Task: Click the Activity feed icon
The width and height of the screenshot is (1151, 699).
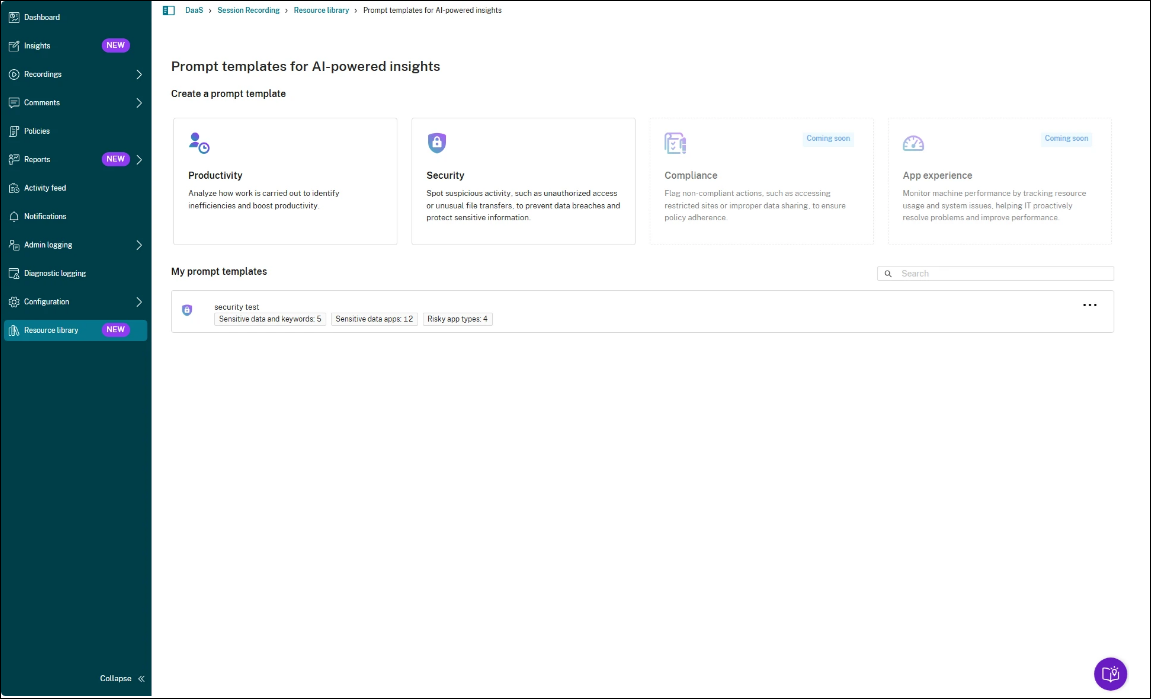Action: (13, 188)
